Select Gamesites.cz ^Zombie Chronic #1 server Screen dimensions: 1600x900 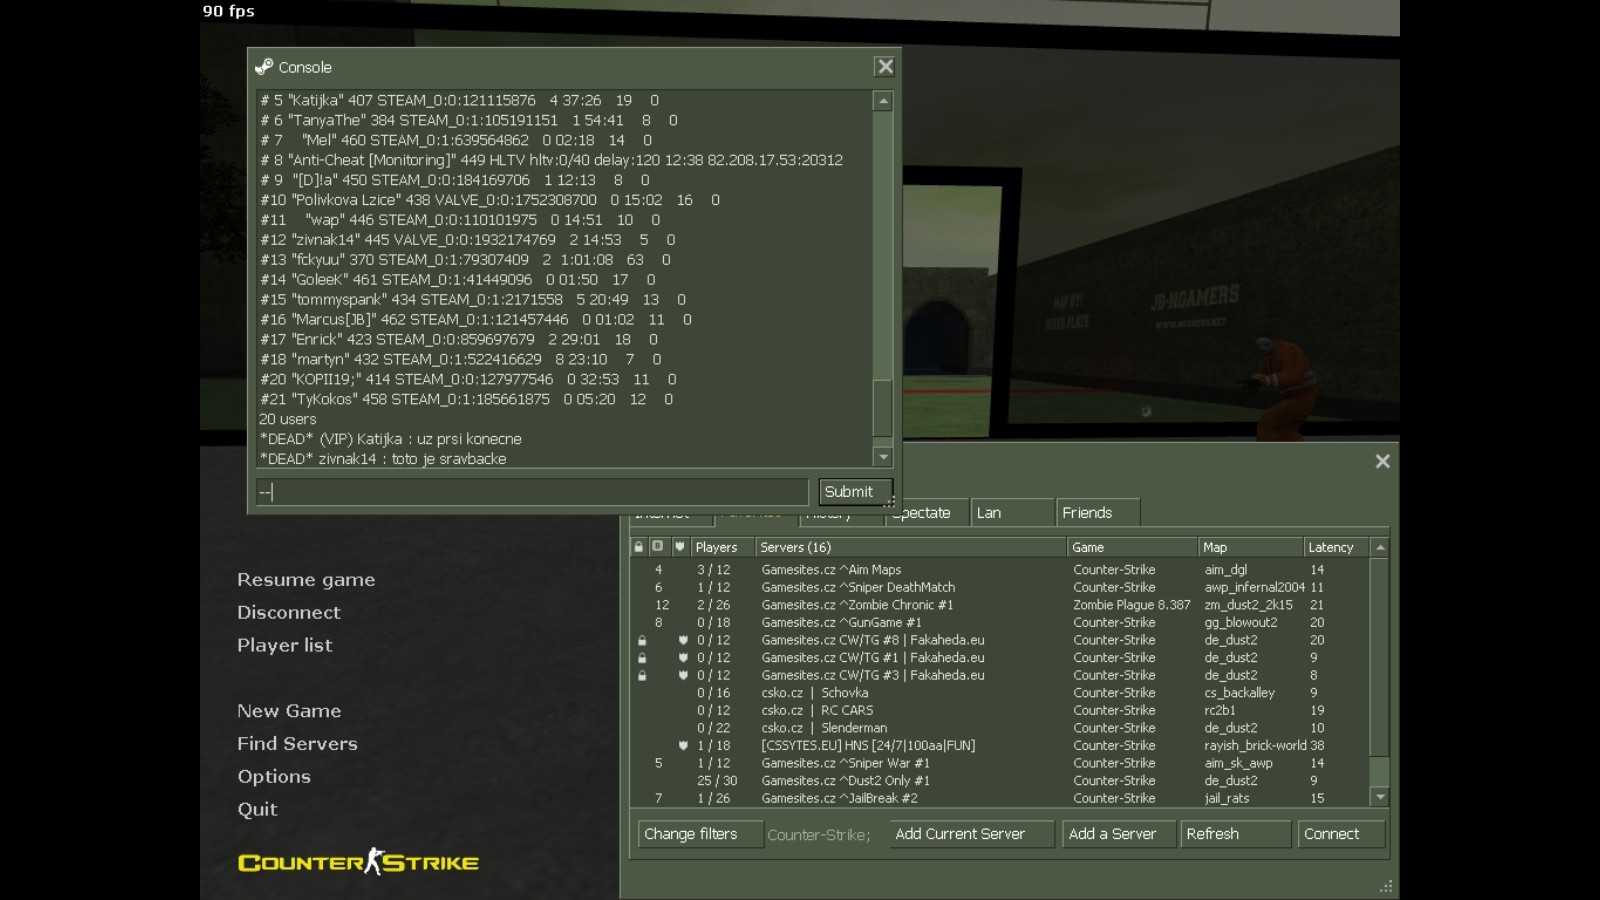[1000, 605]
